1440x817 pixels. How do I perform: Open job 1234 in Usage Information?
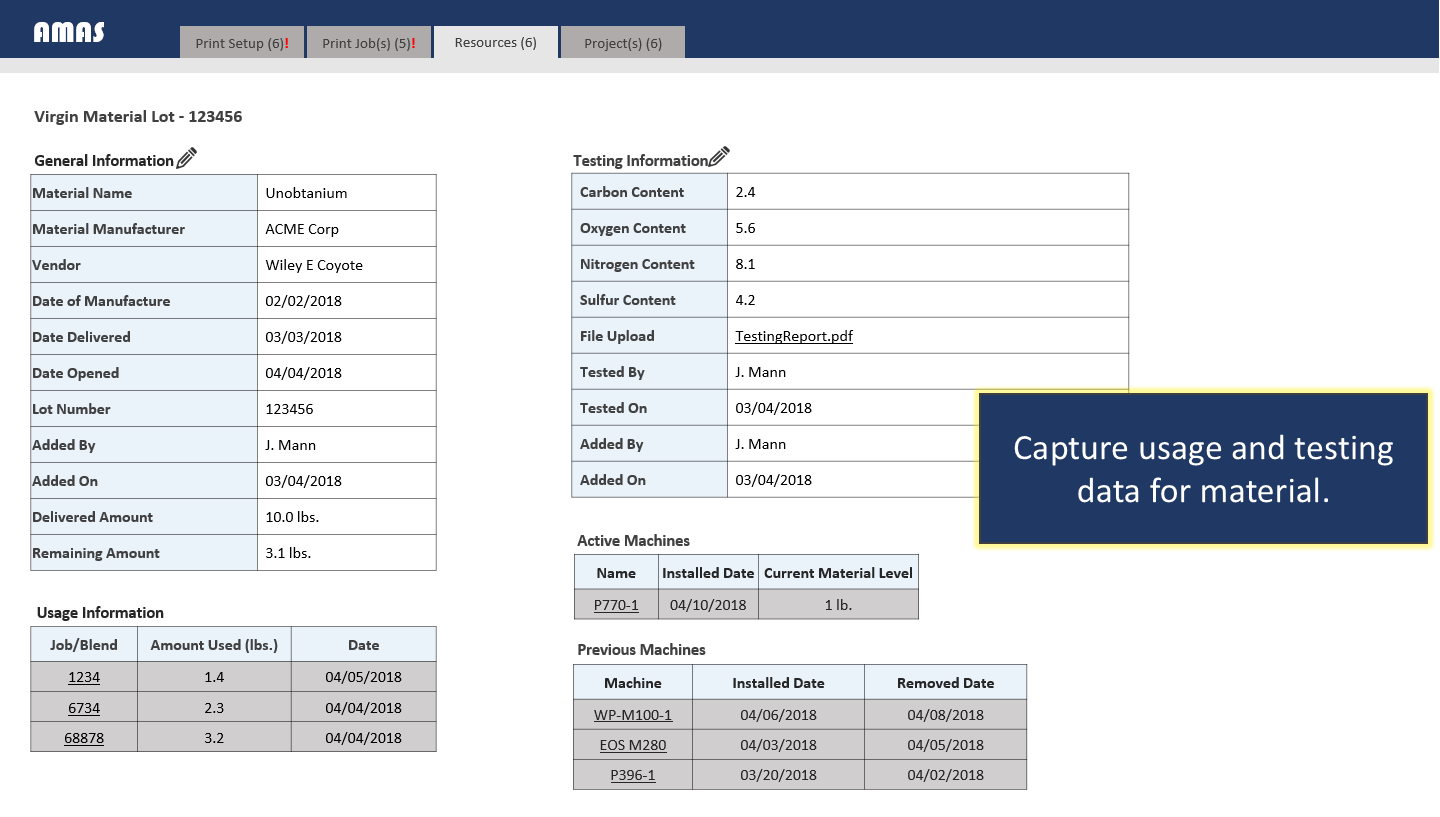[x=84, y=677]
